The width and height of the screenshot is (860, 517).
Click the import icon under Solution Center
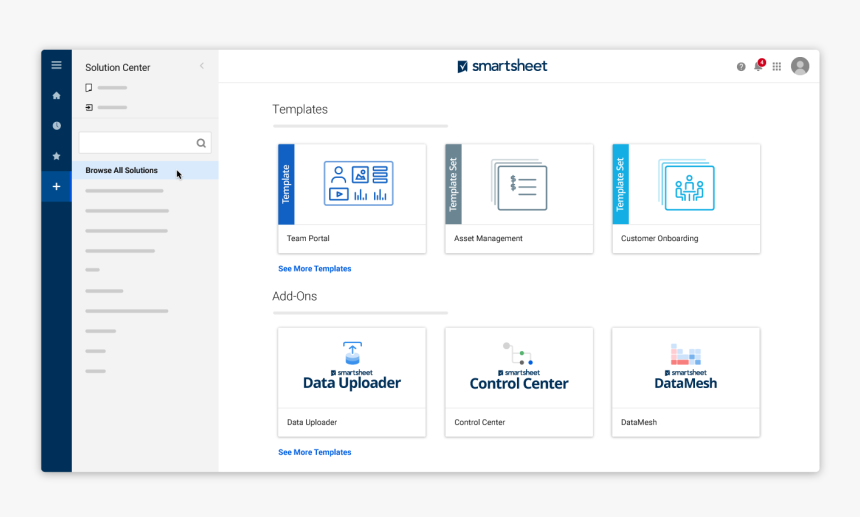pyautogui.click(x=89, y=107)
